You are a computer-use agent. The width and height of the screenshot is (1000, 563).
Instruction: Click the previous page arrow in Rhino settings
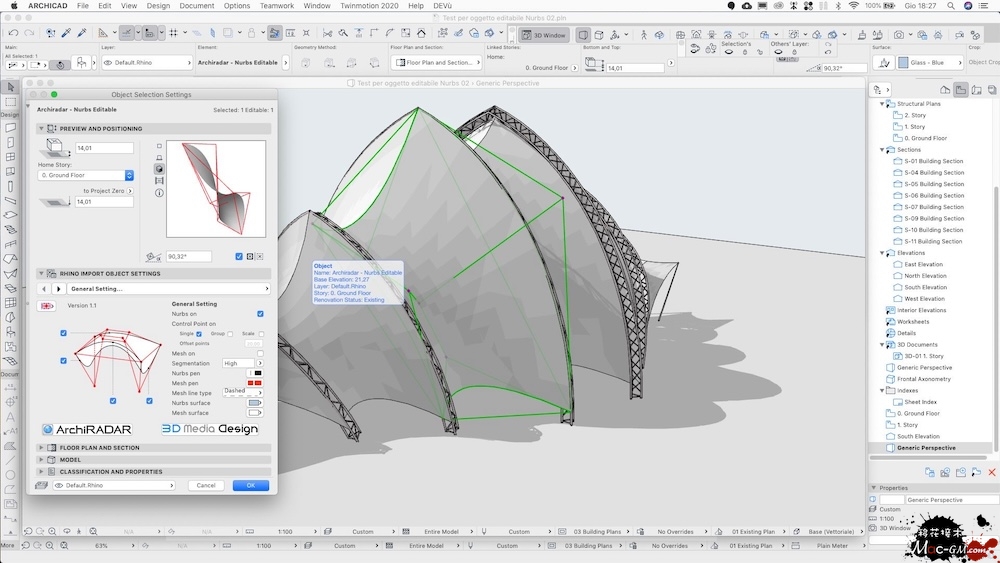coord(44,289)
